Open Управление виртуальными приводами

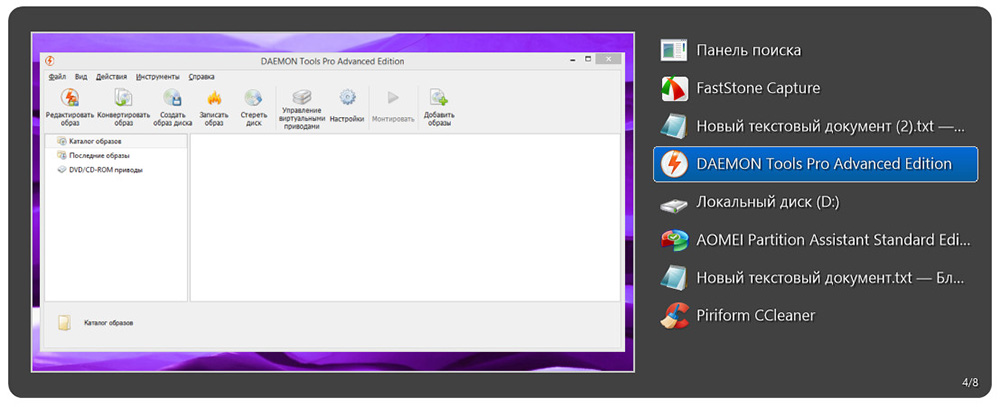(302, 97)
